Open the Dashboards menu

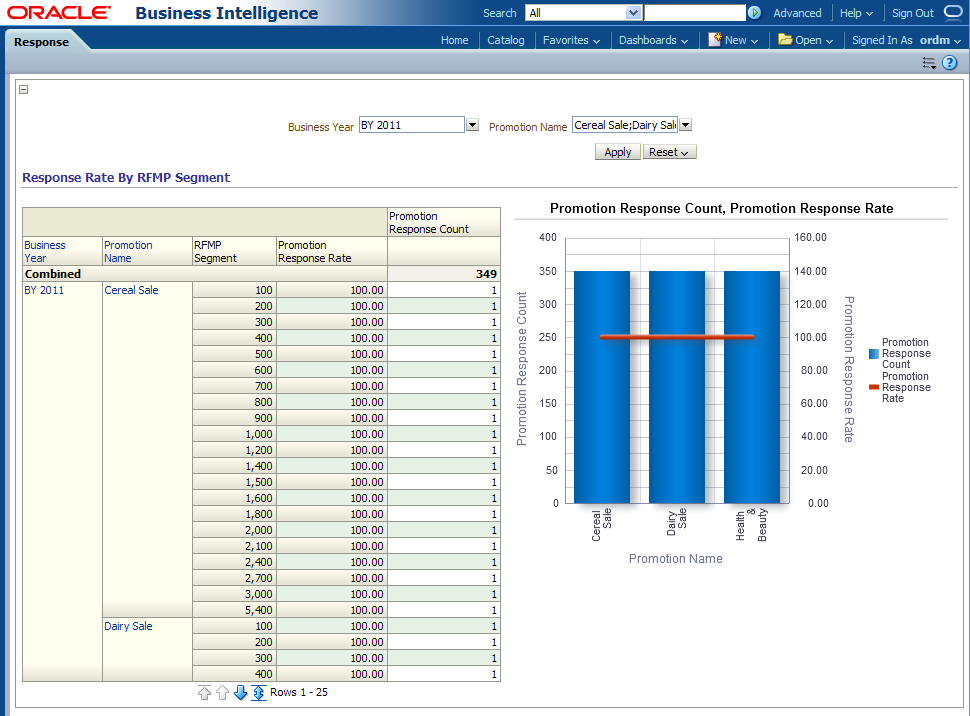pyautogui.click(x=653, y=40)
